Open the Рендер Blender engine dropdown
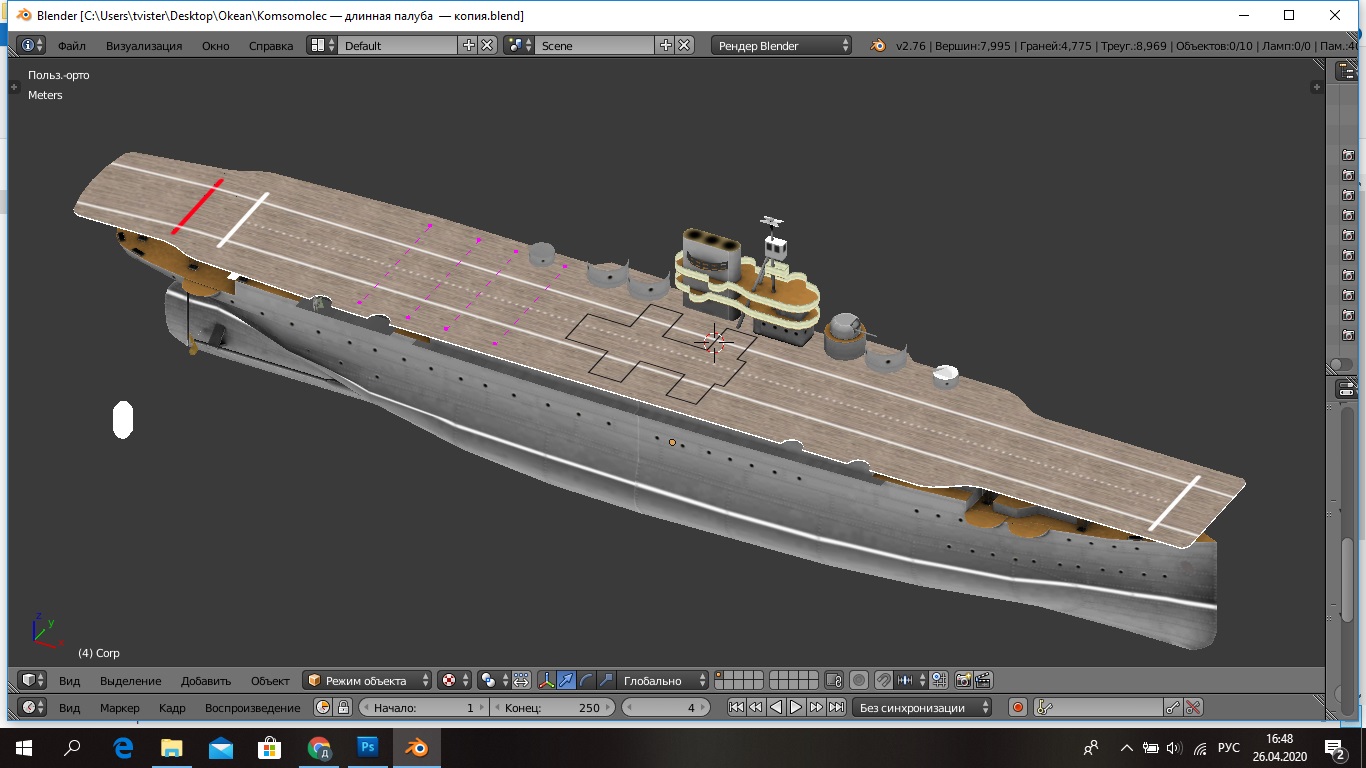The image size is (1366, 768). coord(783,45)
